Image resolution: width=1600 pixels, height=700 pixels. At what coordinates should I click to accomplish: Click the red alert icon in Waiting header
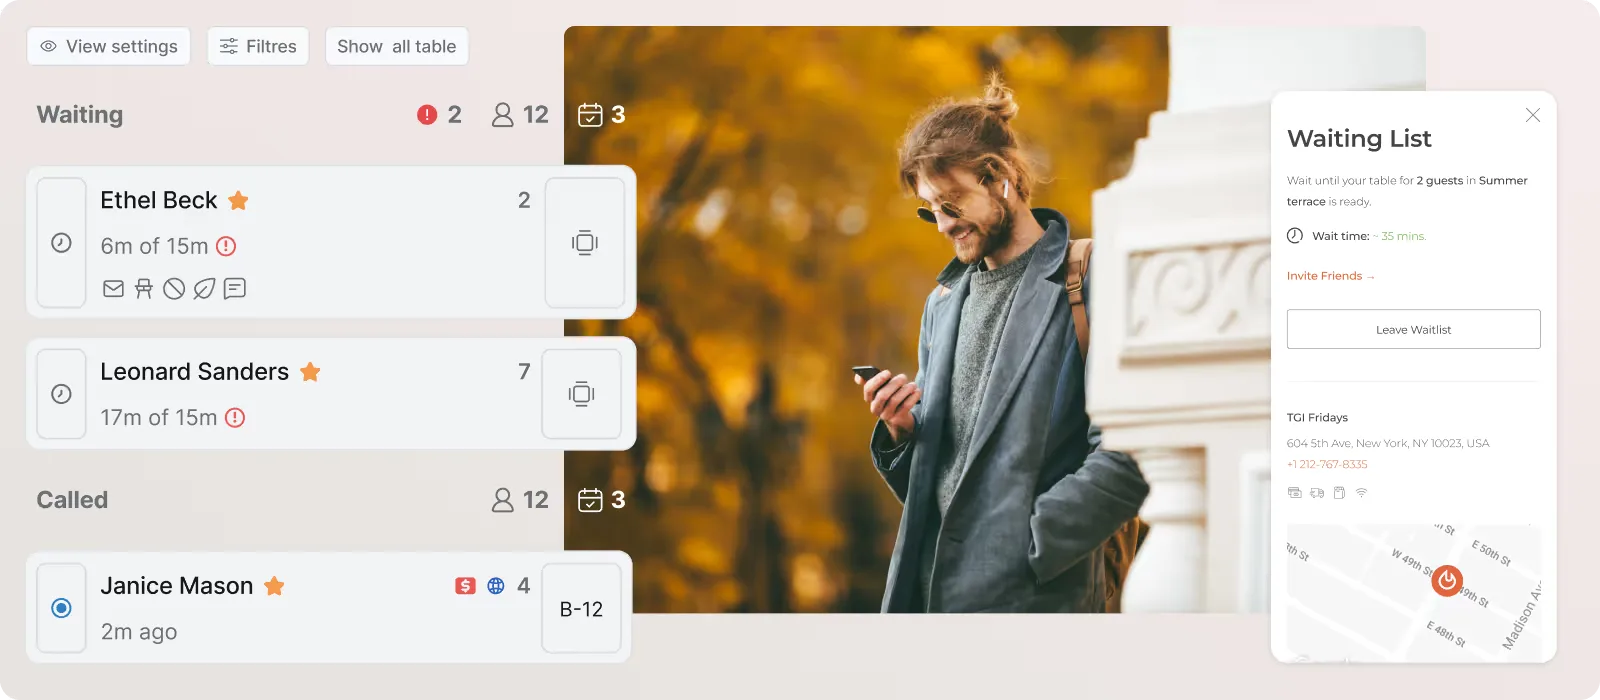(x=427, y=115)
